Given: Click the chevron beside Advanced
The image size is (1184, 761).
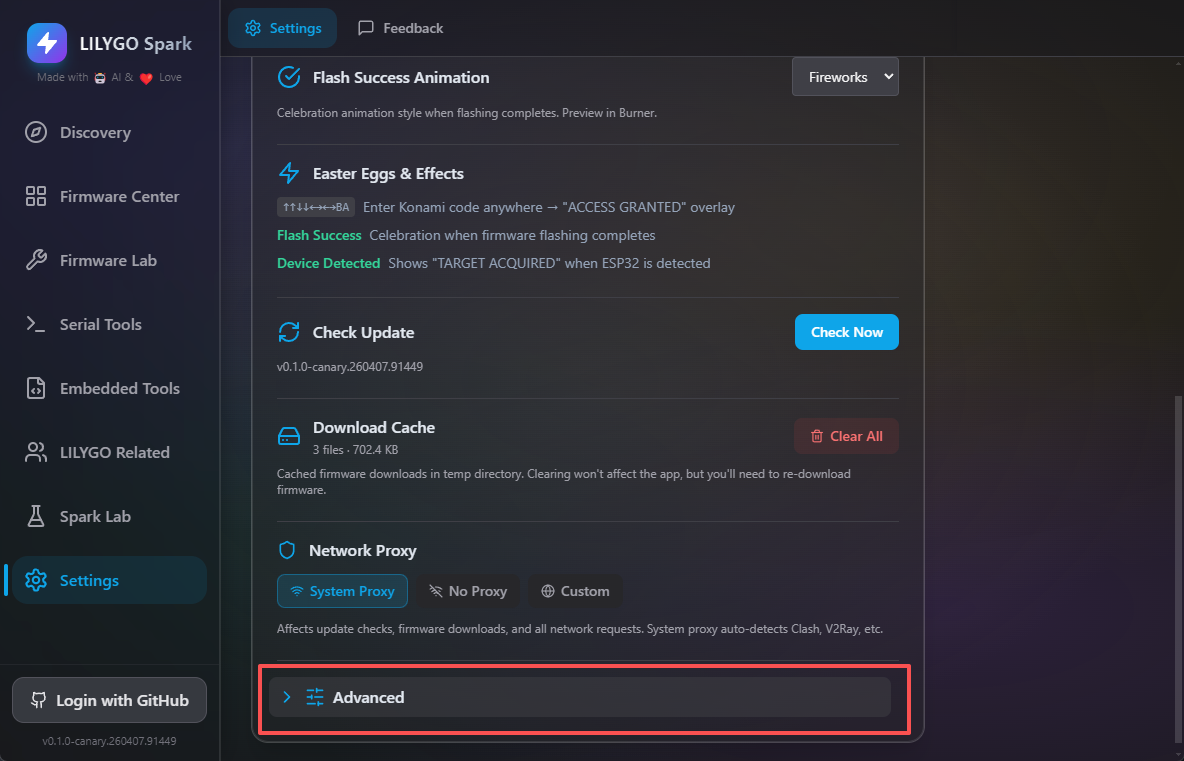Looking at the screenshot, I should coord(287,697).
